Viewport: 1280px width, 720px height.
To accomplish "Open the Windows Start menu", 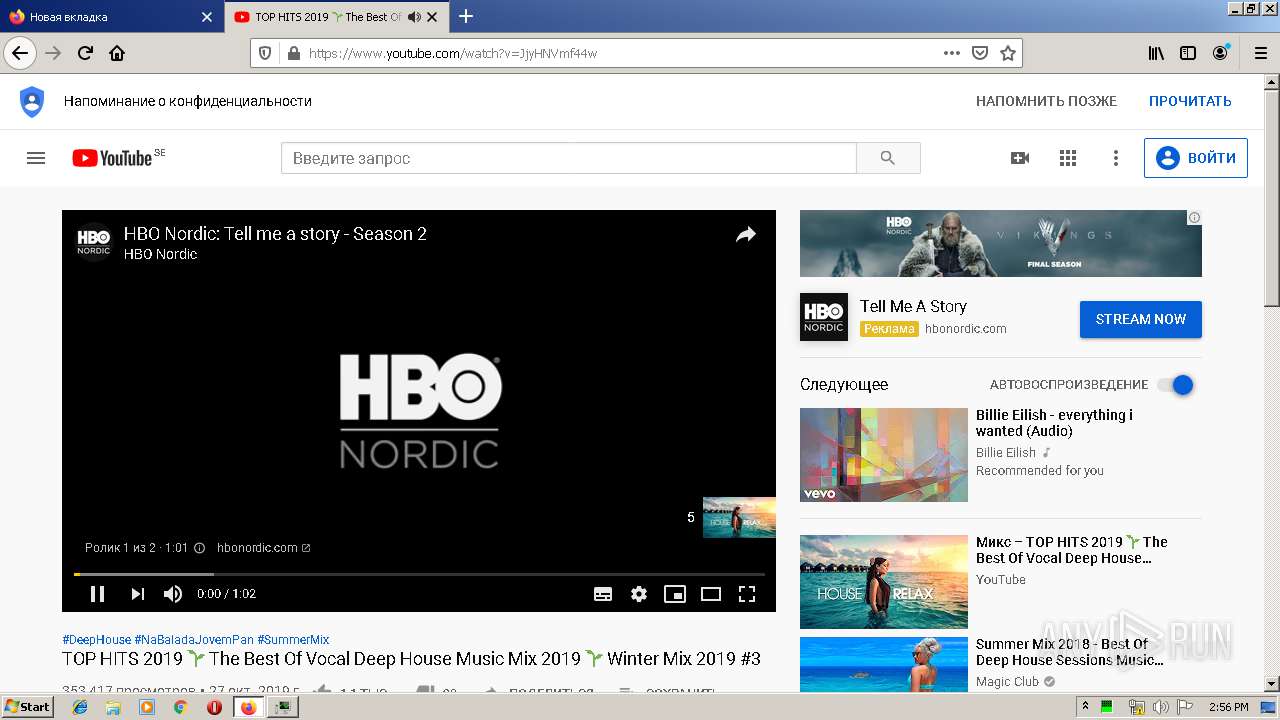I will pos(27,706).
